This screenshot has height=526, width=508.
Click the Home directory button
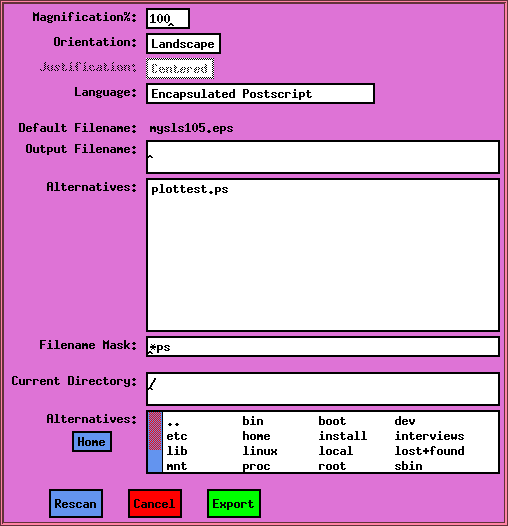point(92,441)
